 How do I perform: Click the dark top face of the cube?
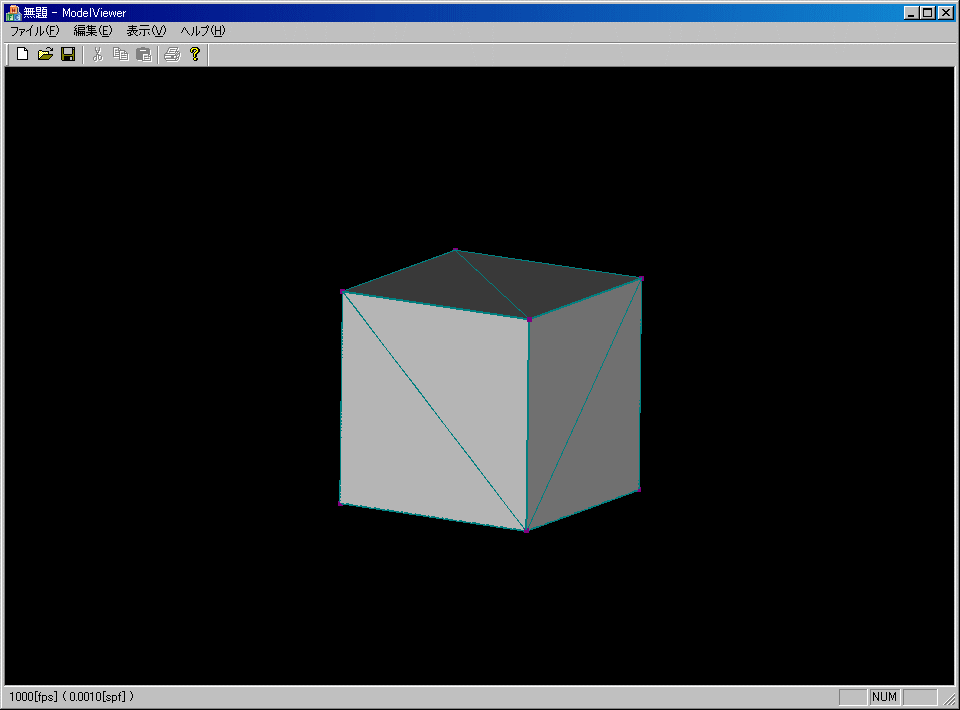493,283
